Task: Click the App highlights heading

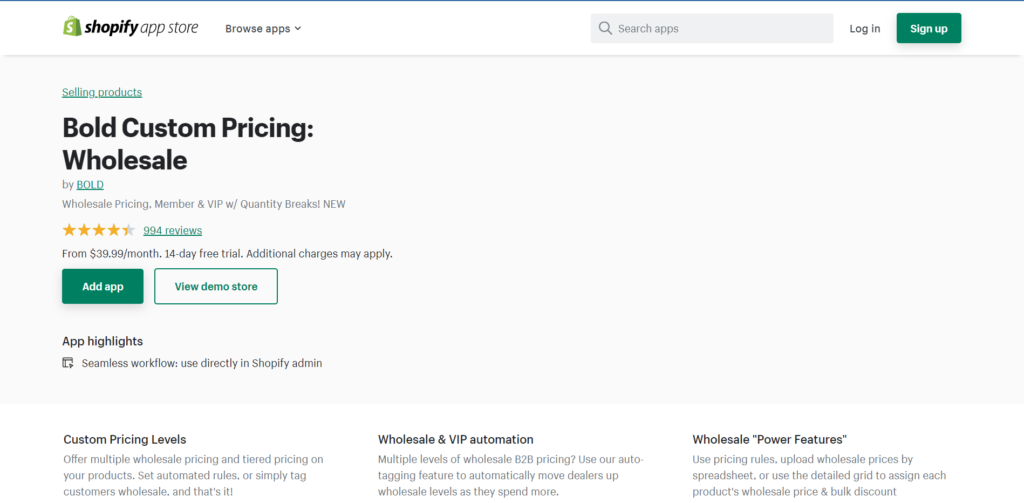Action: point(102,341)
